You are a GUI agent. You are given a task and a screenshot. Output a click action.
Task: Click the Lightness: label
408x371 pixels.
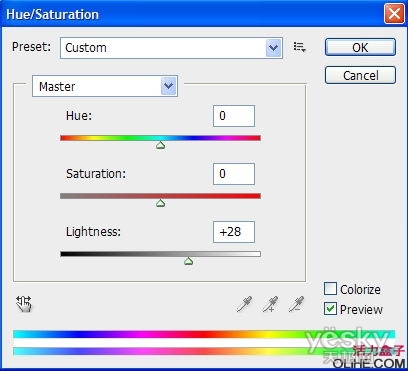coord(93,232)
